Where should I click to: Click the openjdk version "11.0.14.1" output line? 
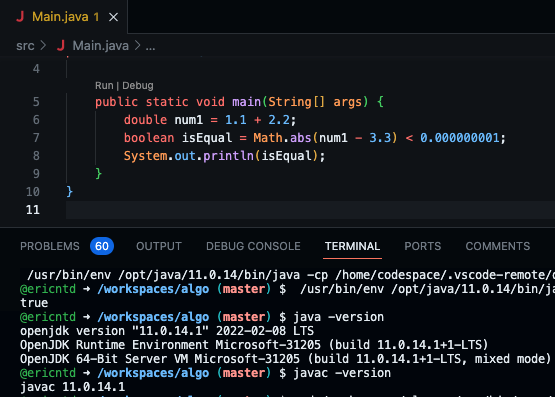(x=167, y=331)
